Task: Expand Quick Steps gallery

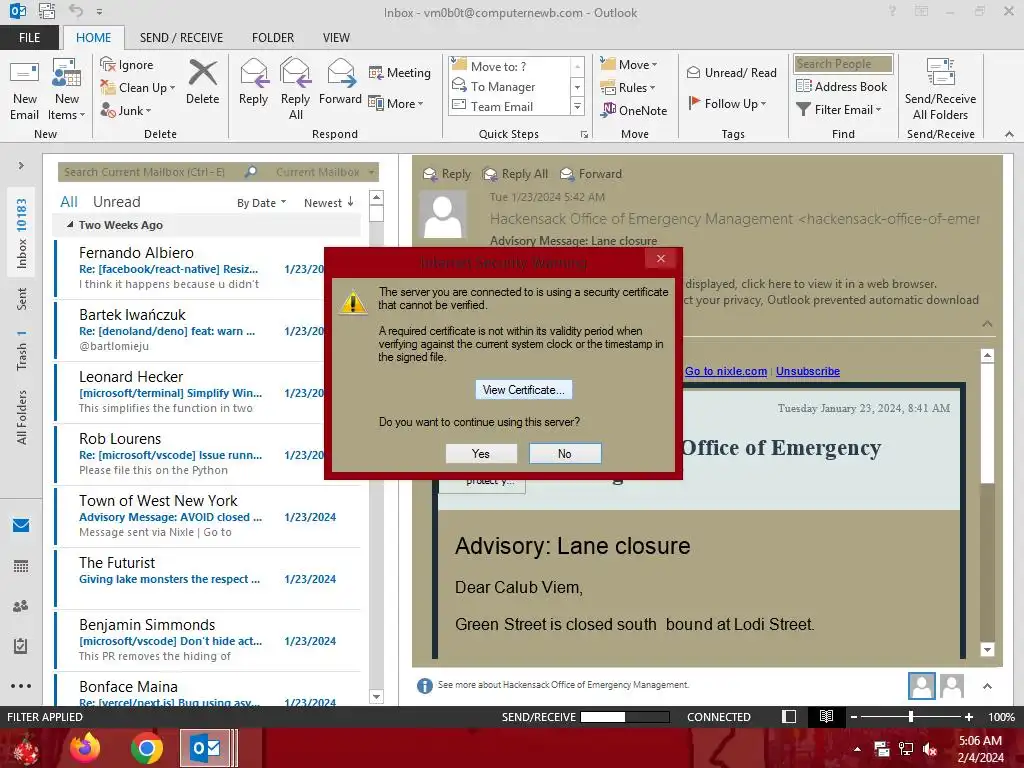Action: coord(577,106)
